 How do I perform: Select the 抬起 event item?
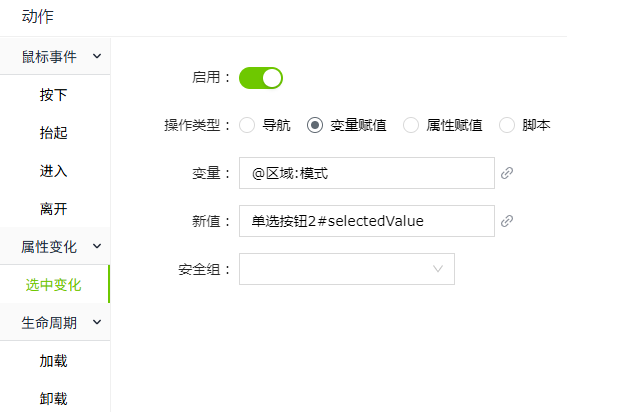click(54, 133)
